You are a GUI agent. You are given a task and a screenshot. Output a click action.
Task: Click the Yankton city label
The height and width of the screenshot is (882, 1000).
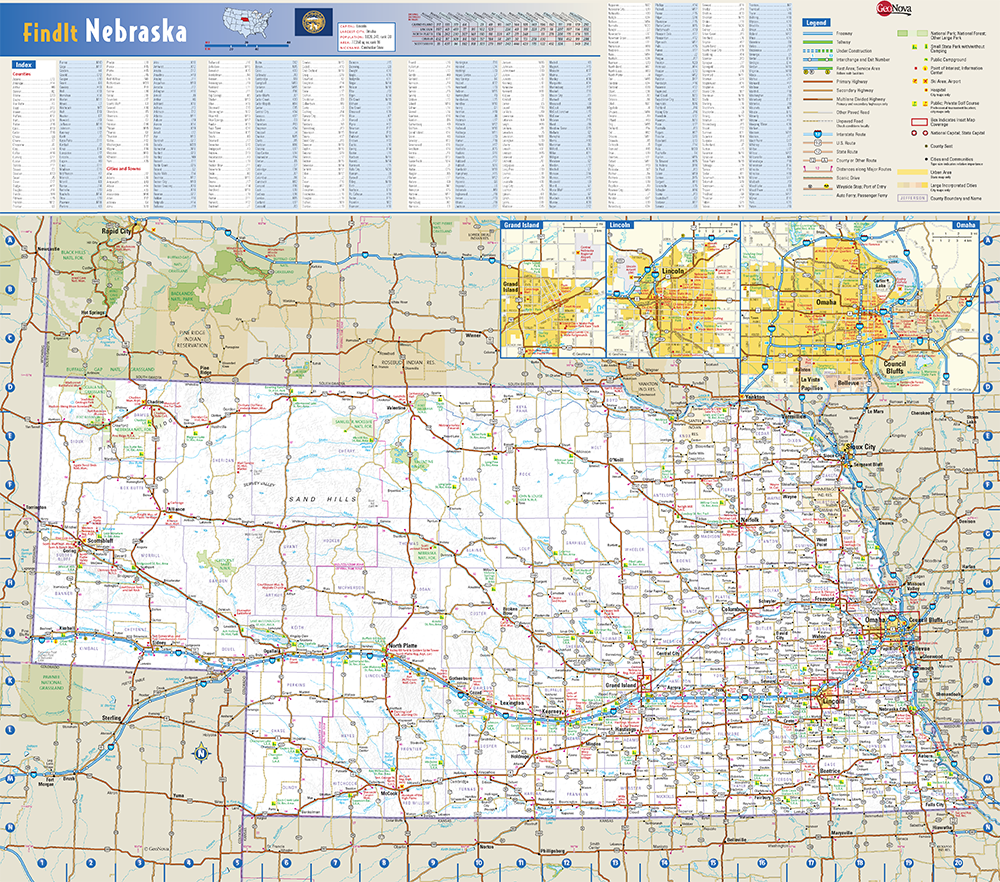753,397
